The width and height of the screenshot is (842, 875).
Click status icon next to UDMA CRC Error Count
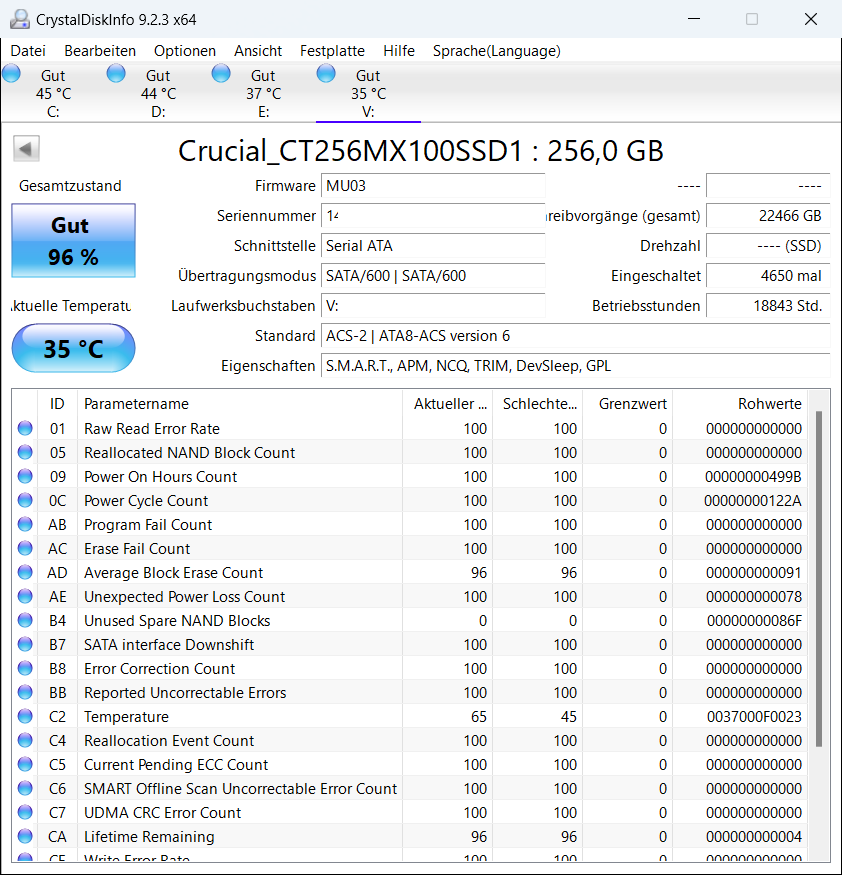[23, 812]
